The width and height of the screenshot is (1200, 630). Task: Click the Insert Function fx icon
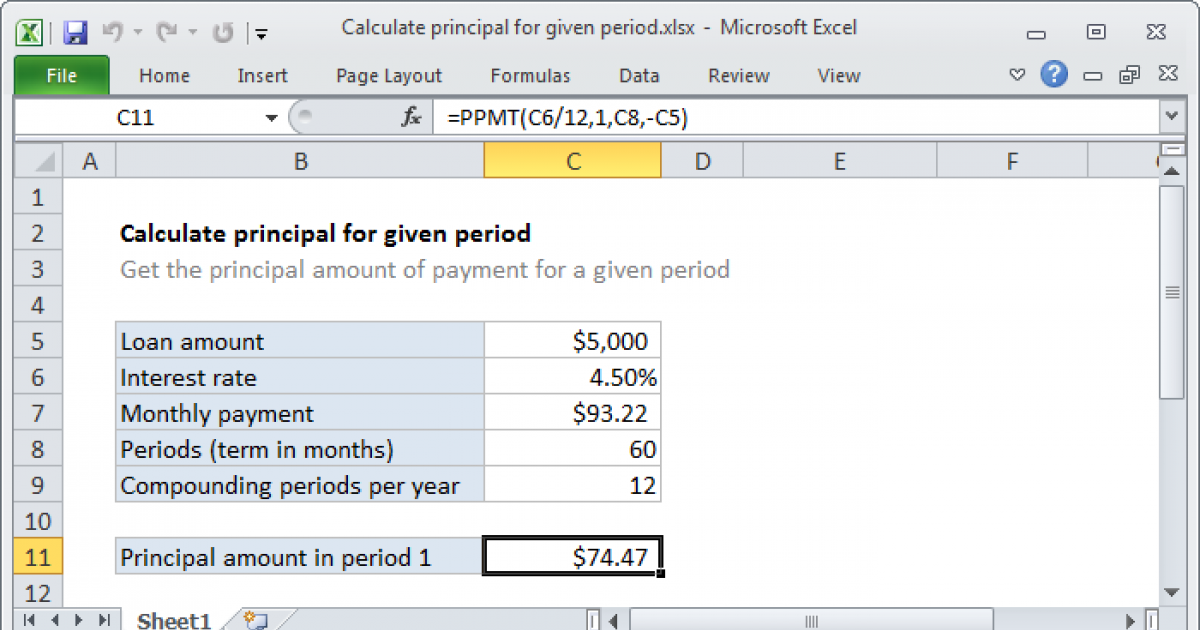tap(411, 118)
